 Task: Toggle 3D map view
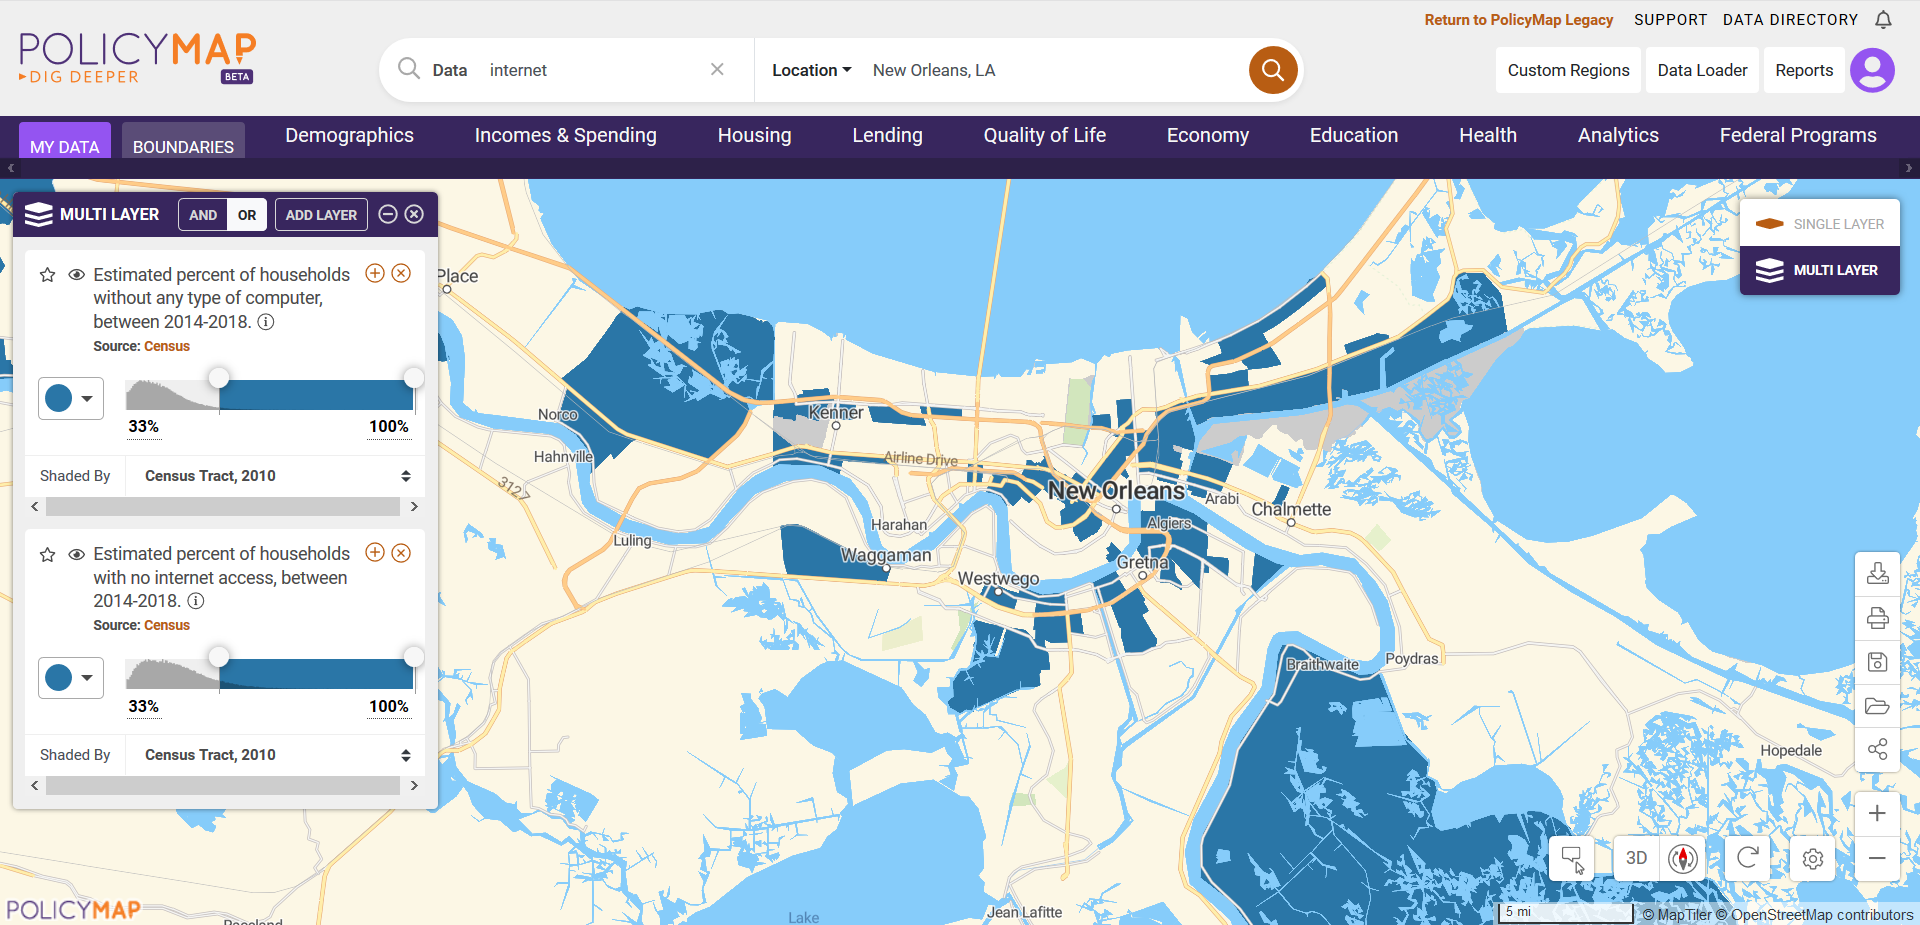1636,858
